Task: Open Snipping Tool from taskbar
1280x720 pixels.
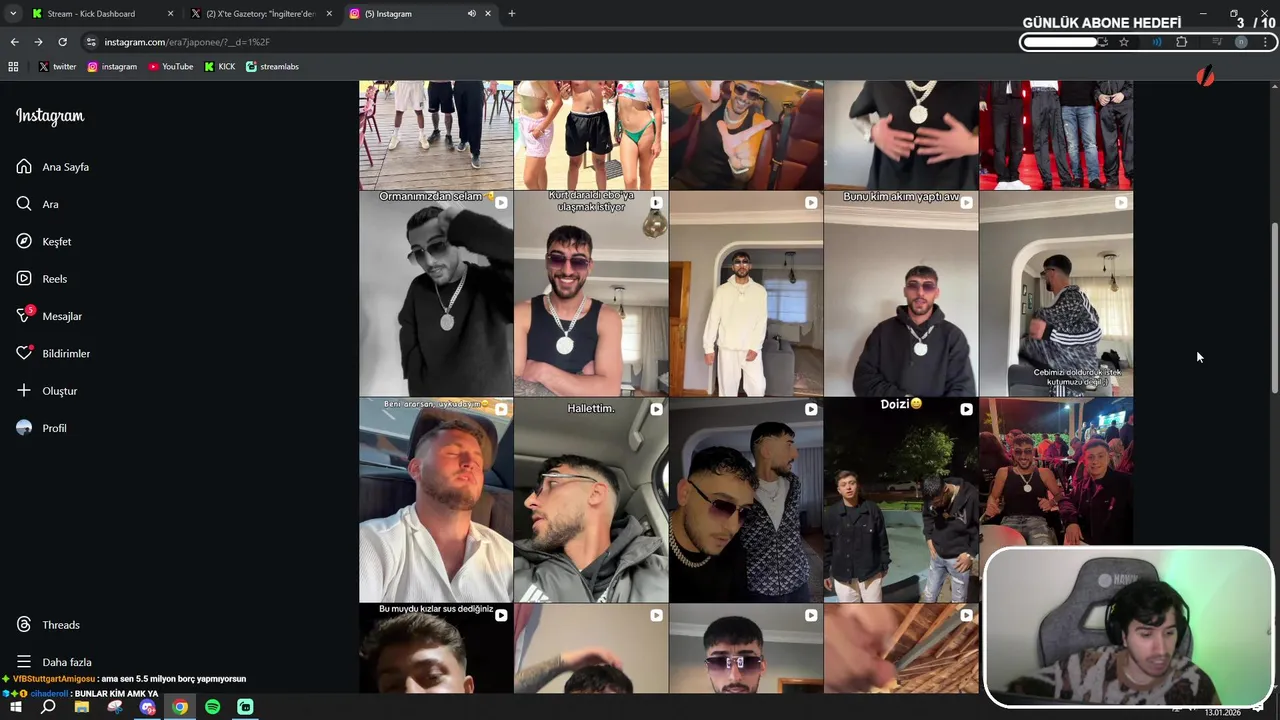Action: [115, 707]
